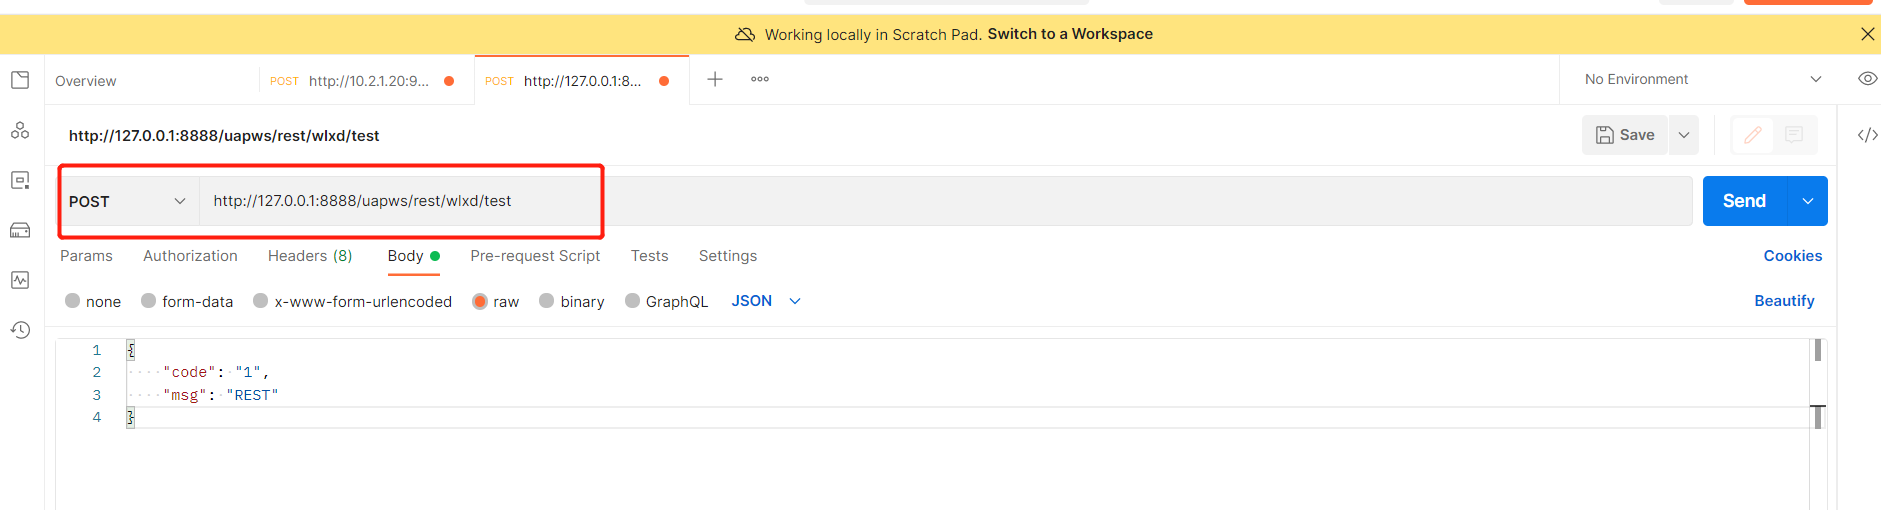Click the closing brace on line 4
Image resolution: width=1881 pixels, height=510 pixels.
[130, 417]
